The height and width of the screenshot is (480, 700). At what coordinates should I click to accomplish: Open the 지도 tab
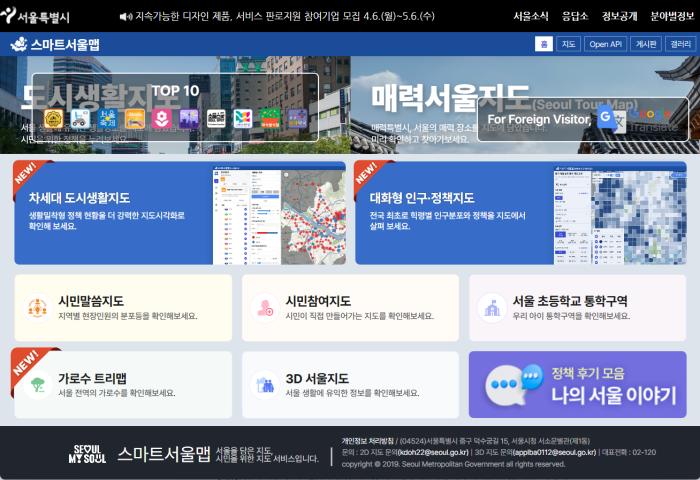click(568, 44)
